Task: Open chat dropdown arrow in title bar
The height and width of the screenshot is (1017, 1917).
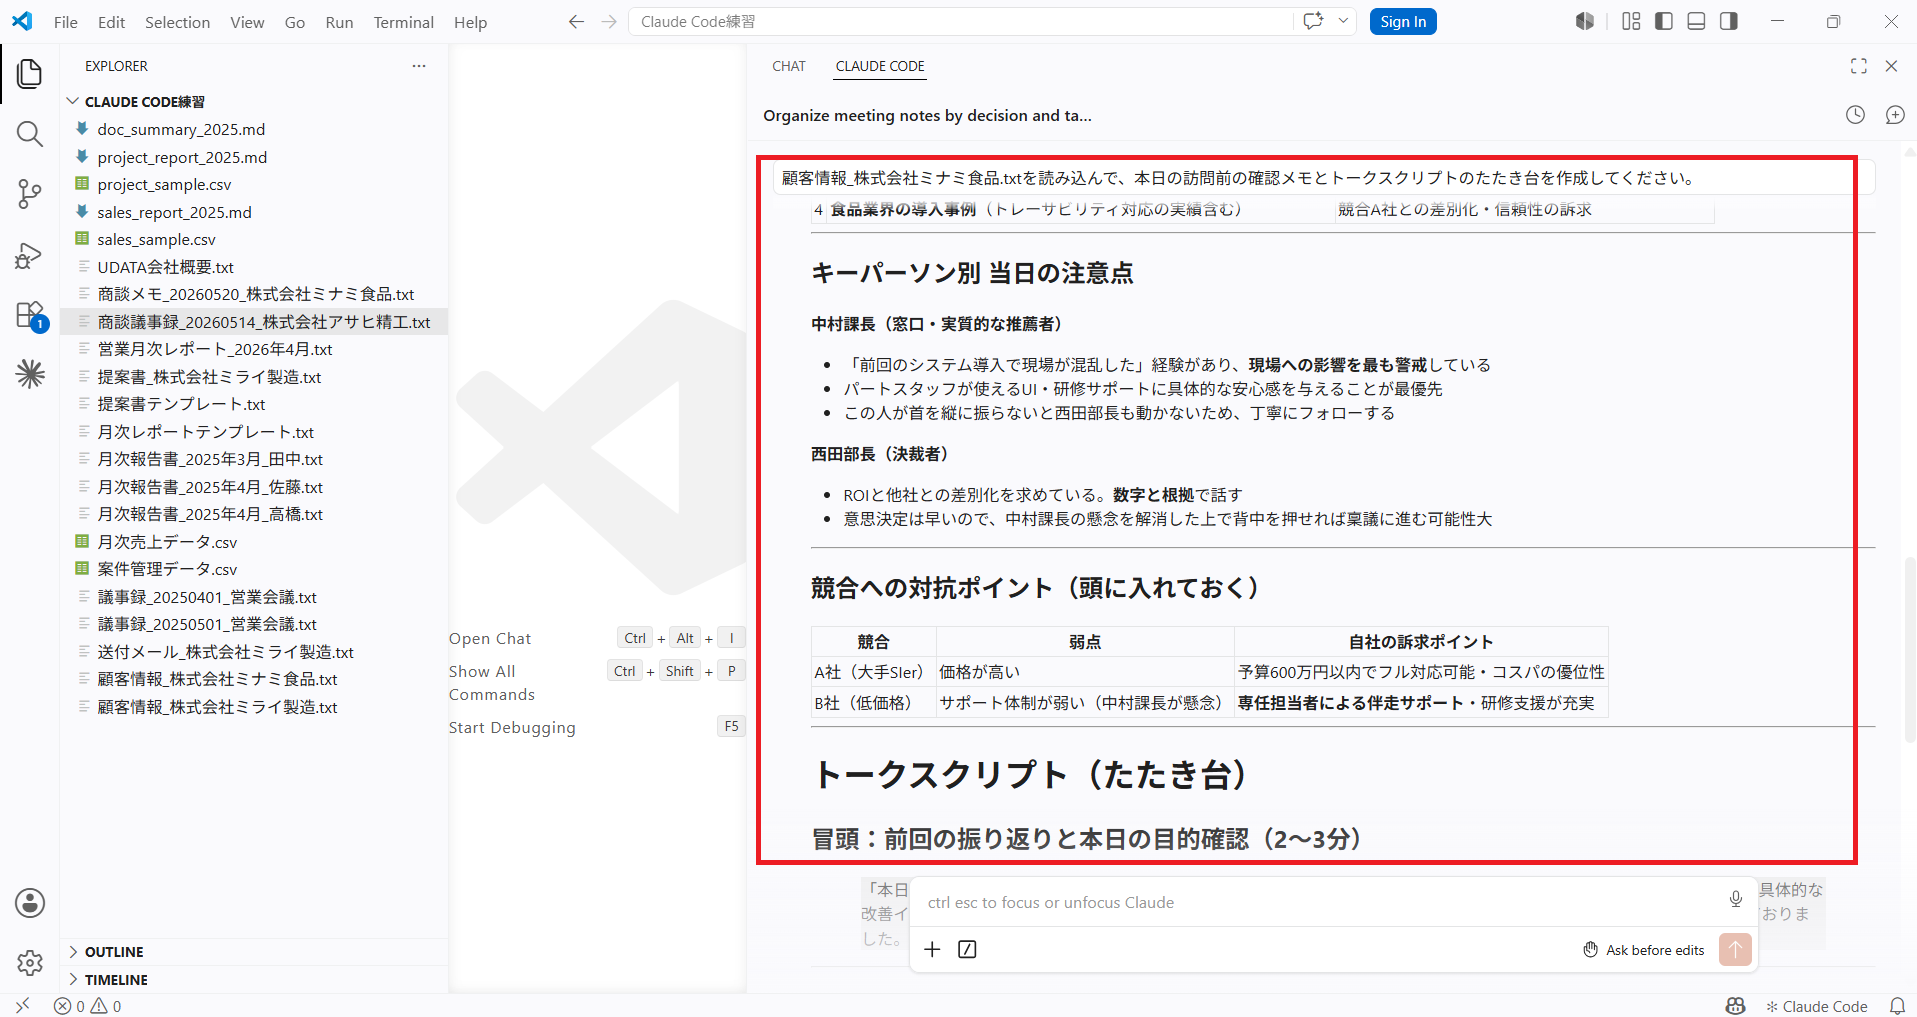Action: coord(1343,21)
